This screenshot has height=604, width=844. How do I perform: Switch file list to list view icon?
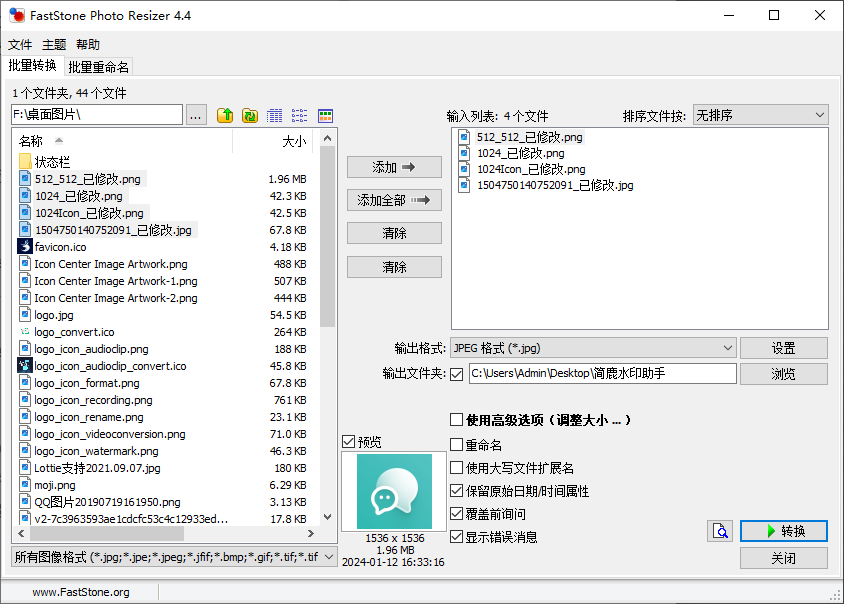click(x=300, y=116)
